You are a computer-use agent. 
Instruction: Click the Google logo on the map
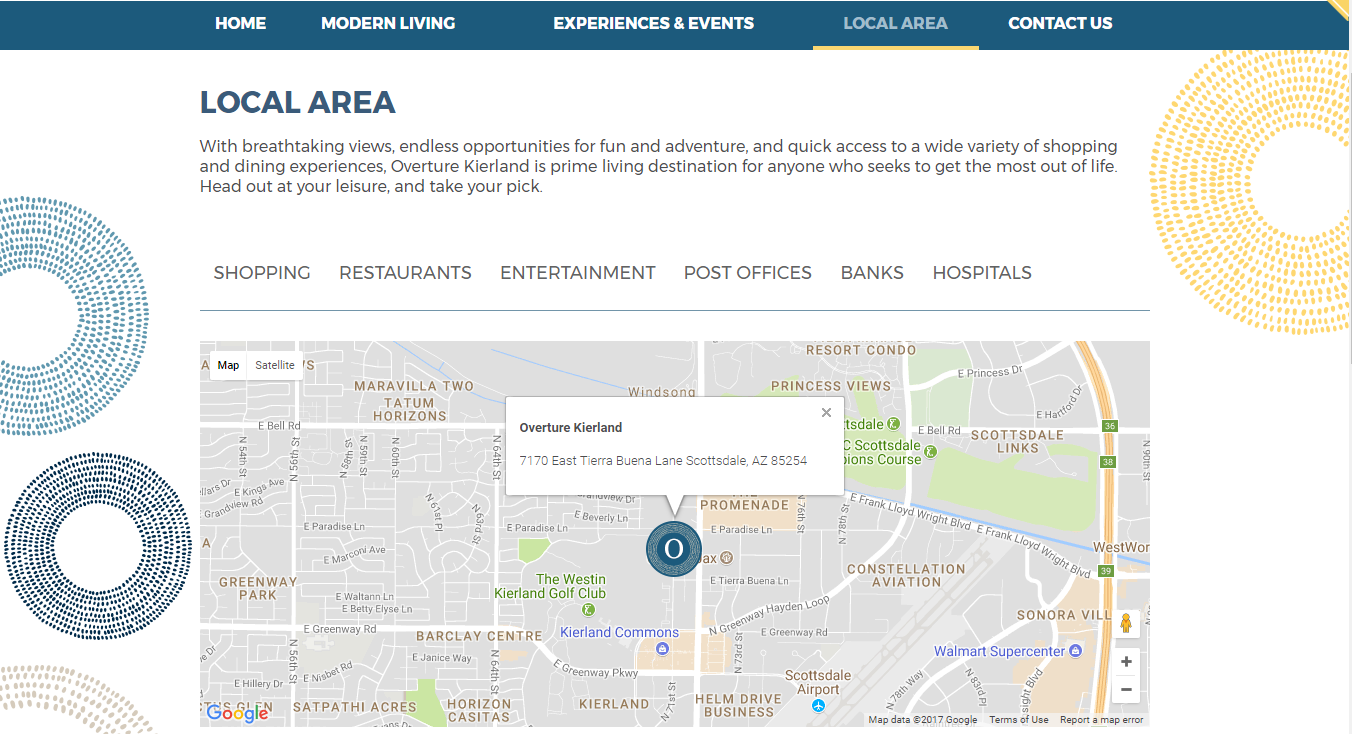pyautogui.click(x=237, y=713)
